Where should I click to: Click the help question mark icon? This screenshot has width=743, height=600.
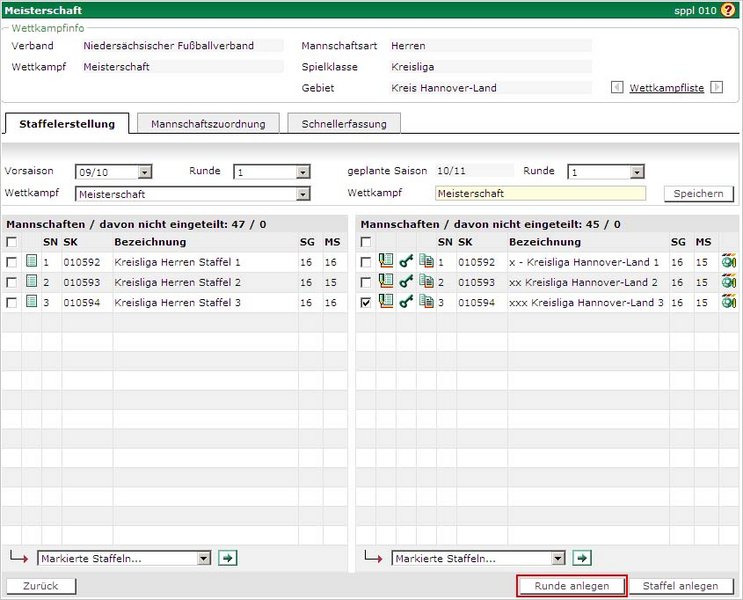(728, 10)
